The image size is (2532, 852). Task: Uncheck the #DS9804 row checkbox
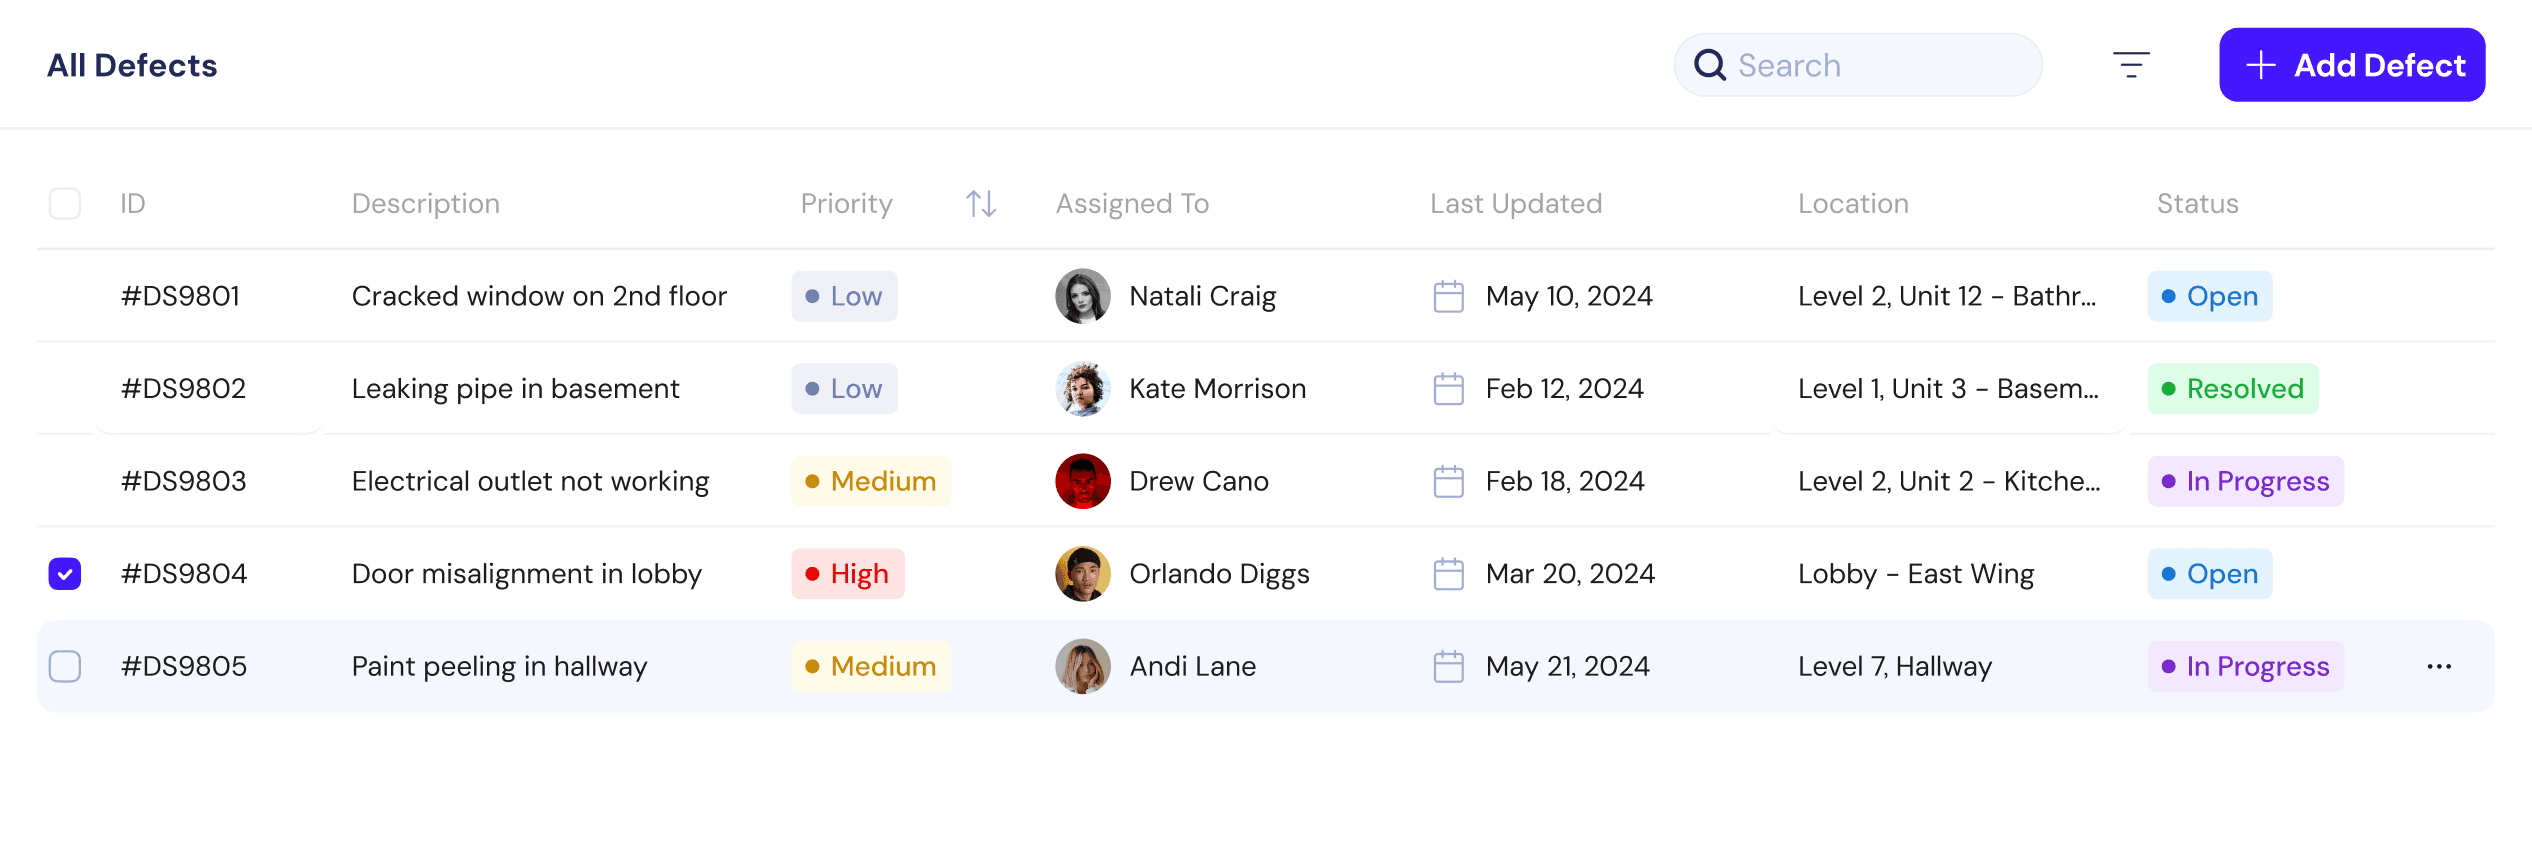tap(65, 574)
